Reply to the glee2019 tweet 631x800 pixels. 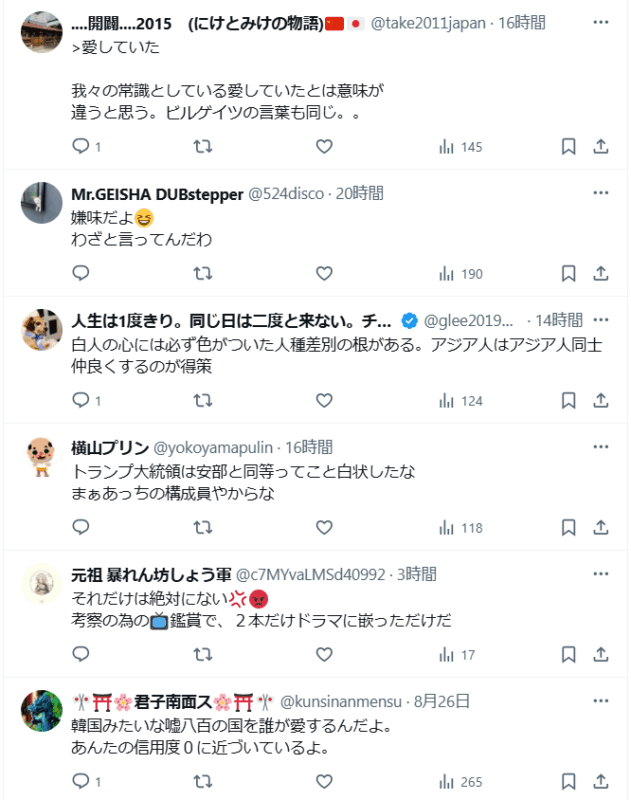coord(82,401)
